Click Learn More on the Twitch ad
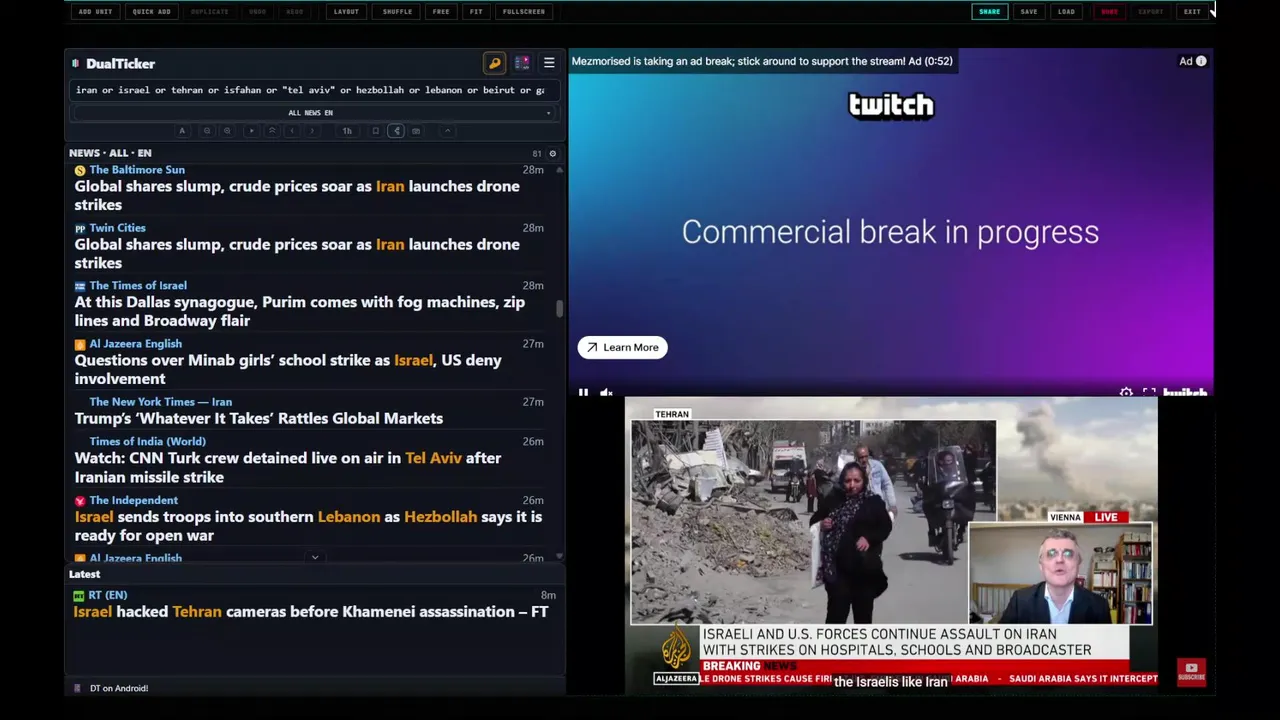The width and height of the screenshot is (1280, 720). (x=622, y=347)
